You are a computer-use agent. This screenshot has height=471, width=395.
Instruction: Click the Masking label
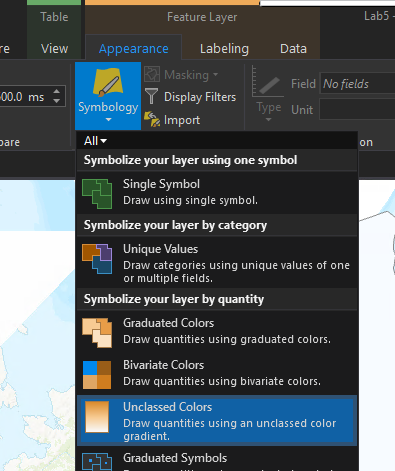click(x=186, y=75)
